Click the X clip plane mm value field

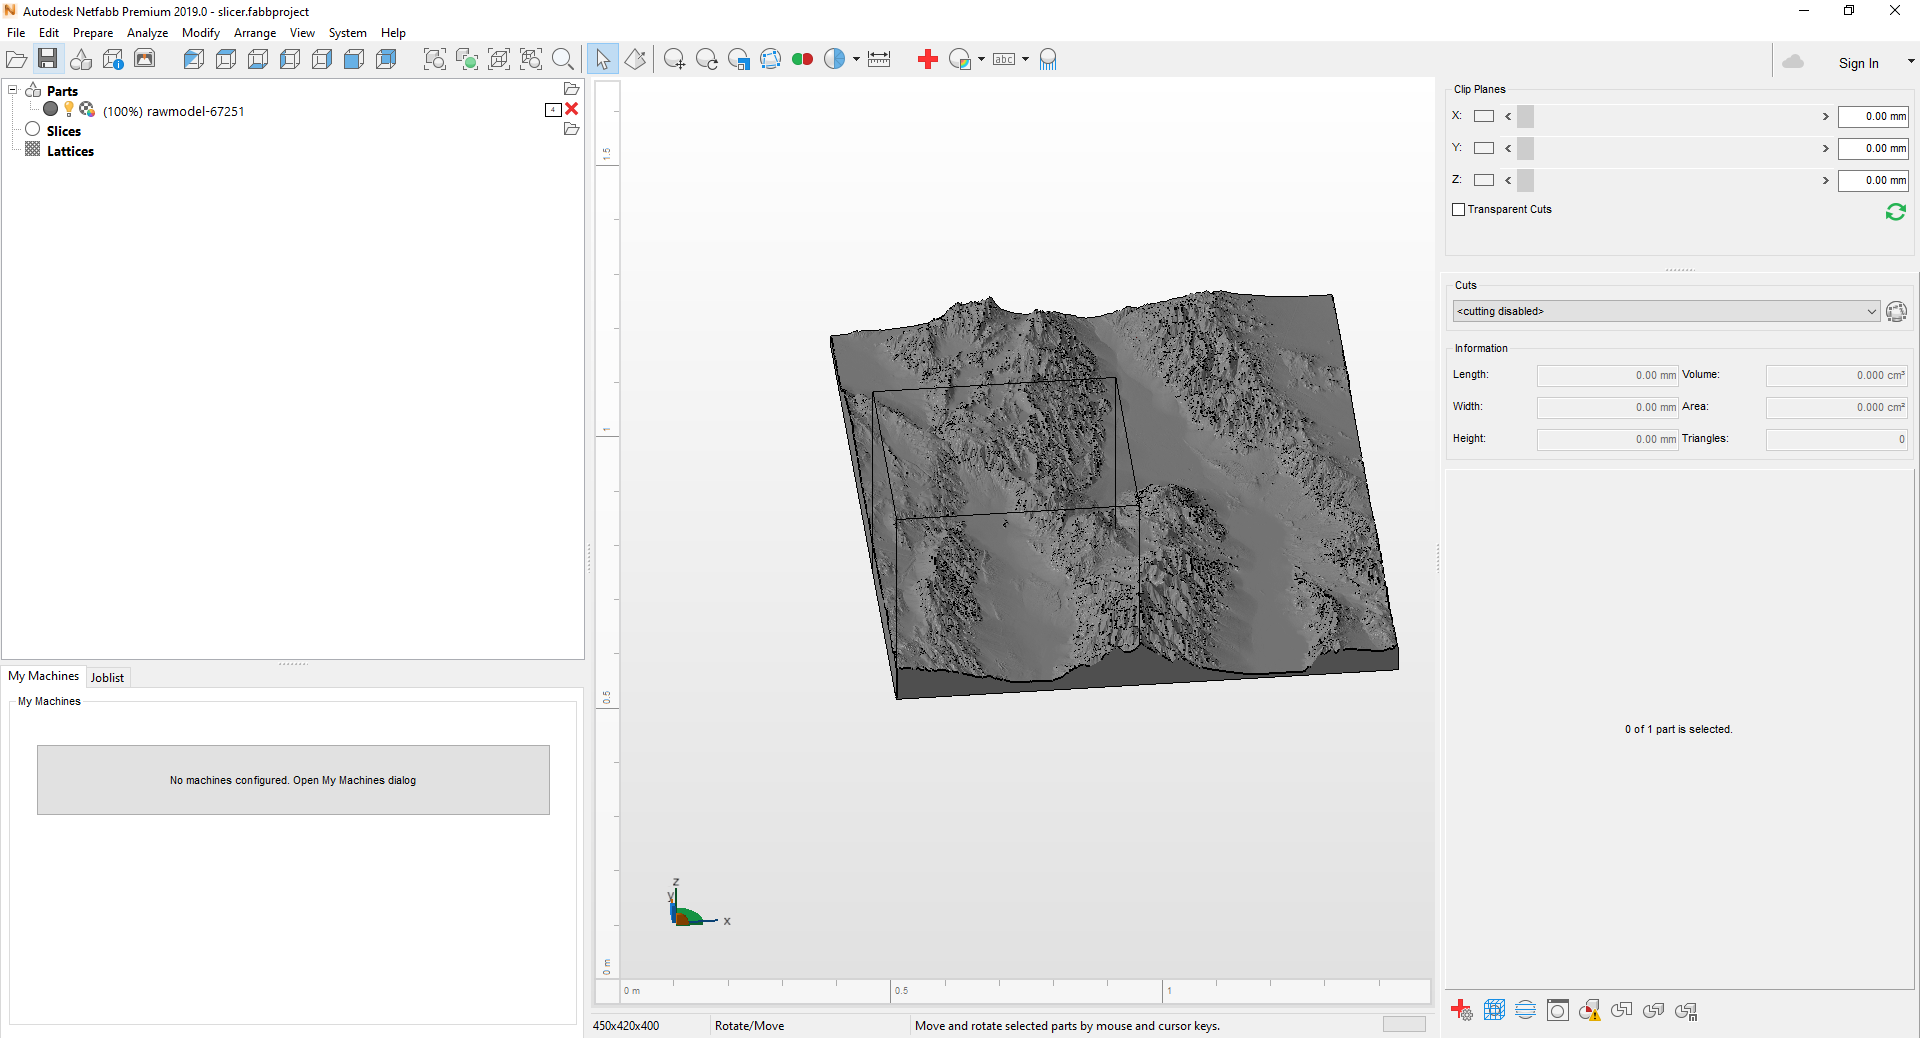(x=1873, y=117)
